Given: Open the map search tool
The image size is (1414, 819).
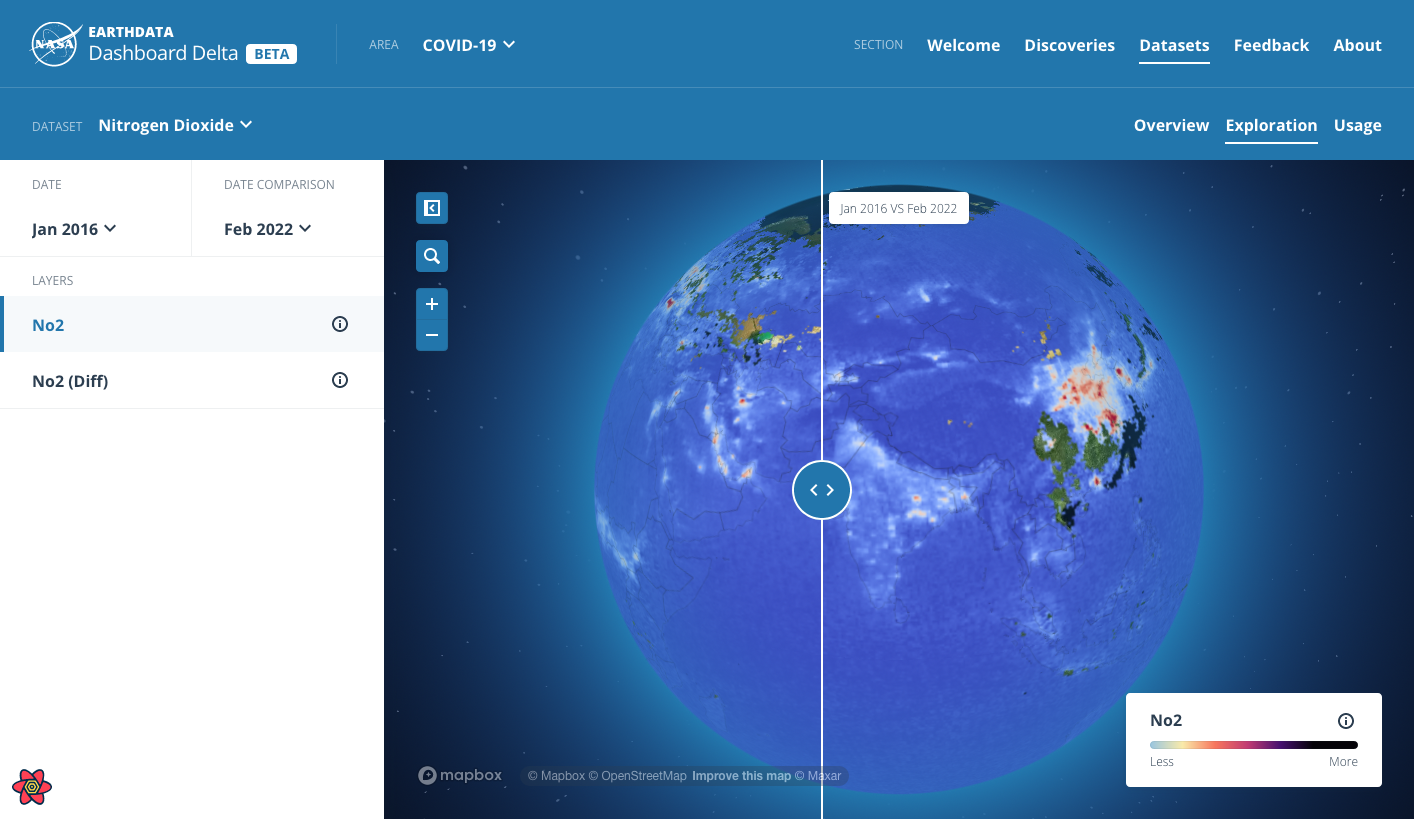Looking at the screenshot, I should pos(431,255).
